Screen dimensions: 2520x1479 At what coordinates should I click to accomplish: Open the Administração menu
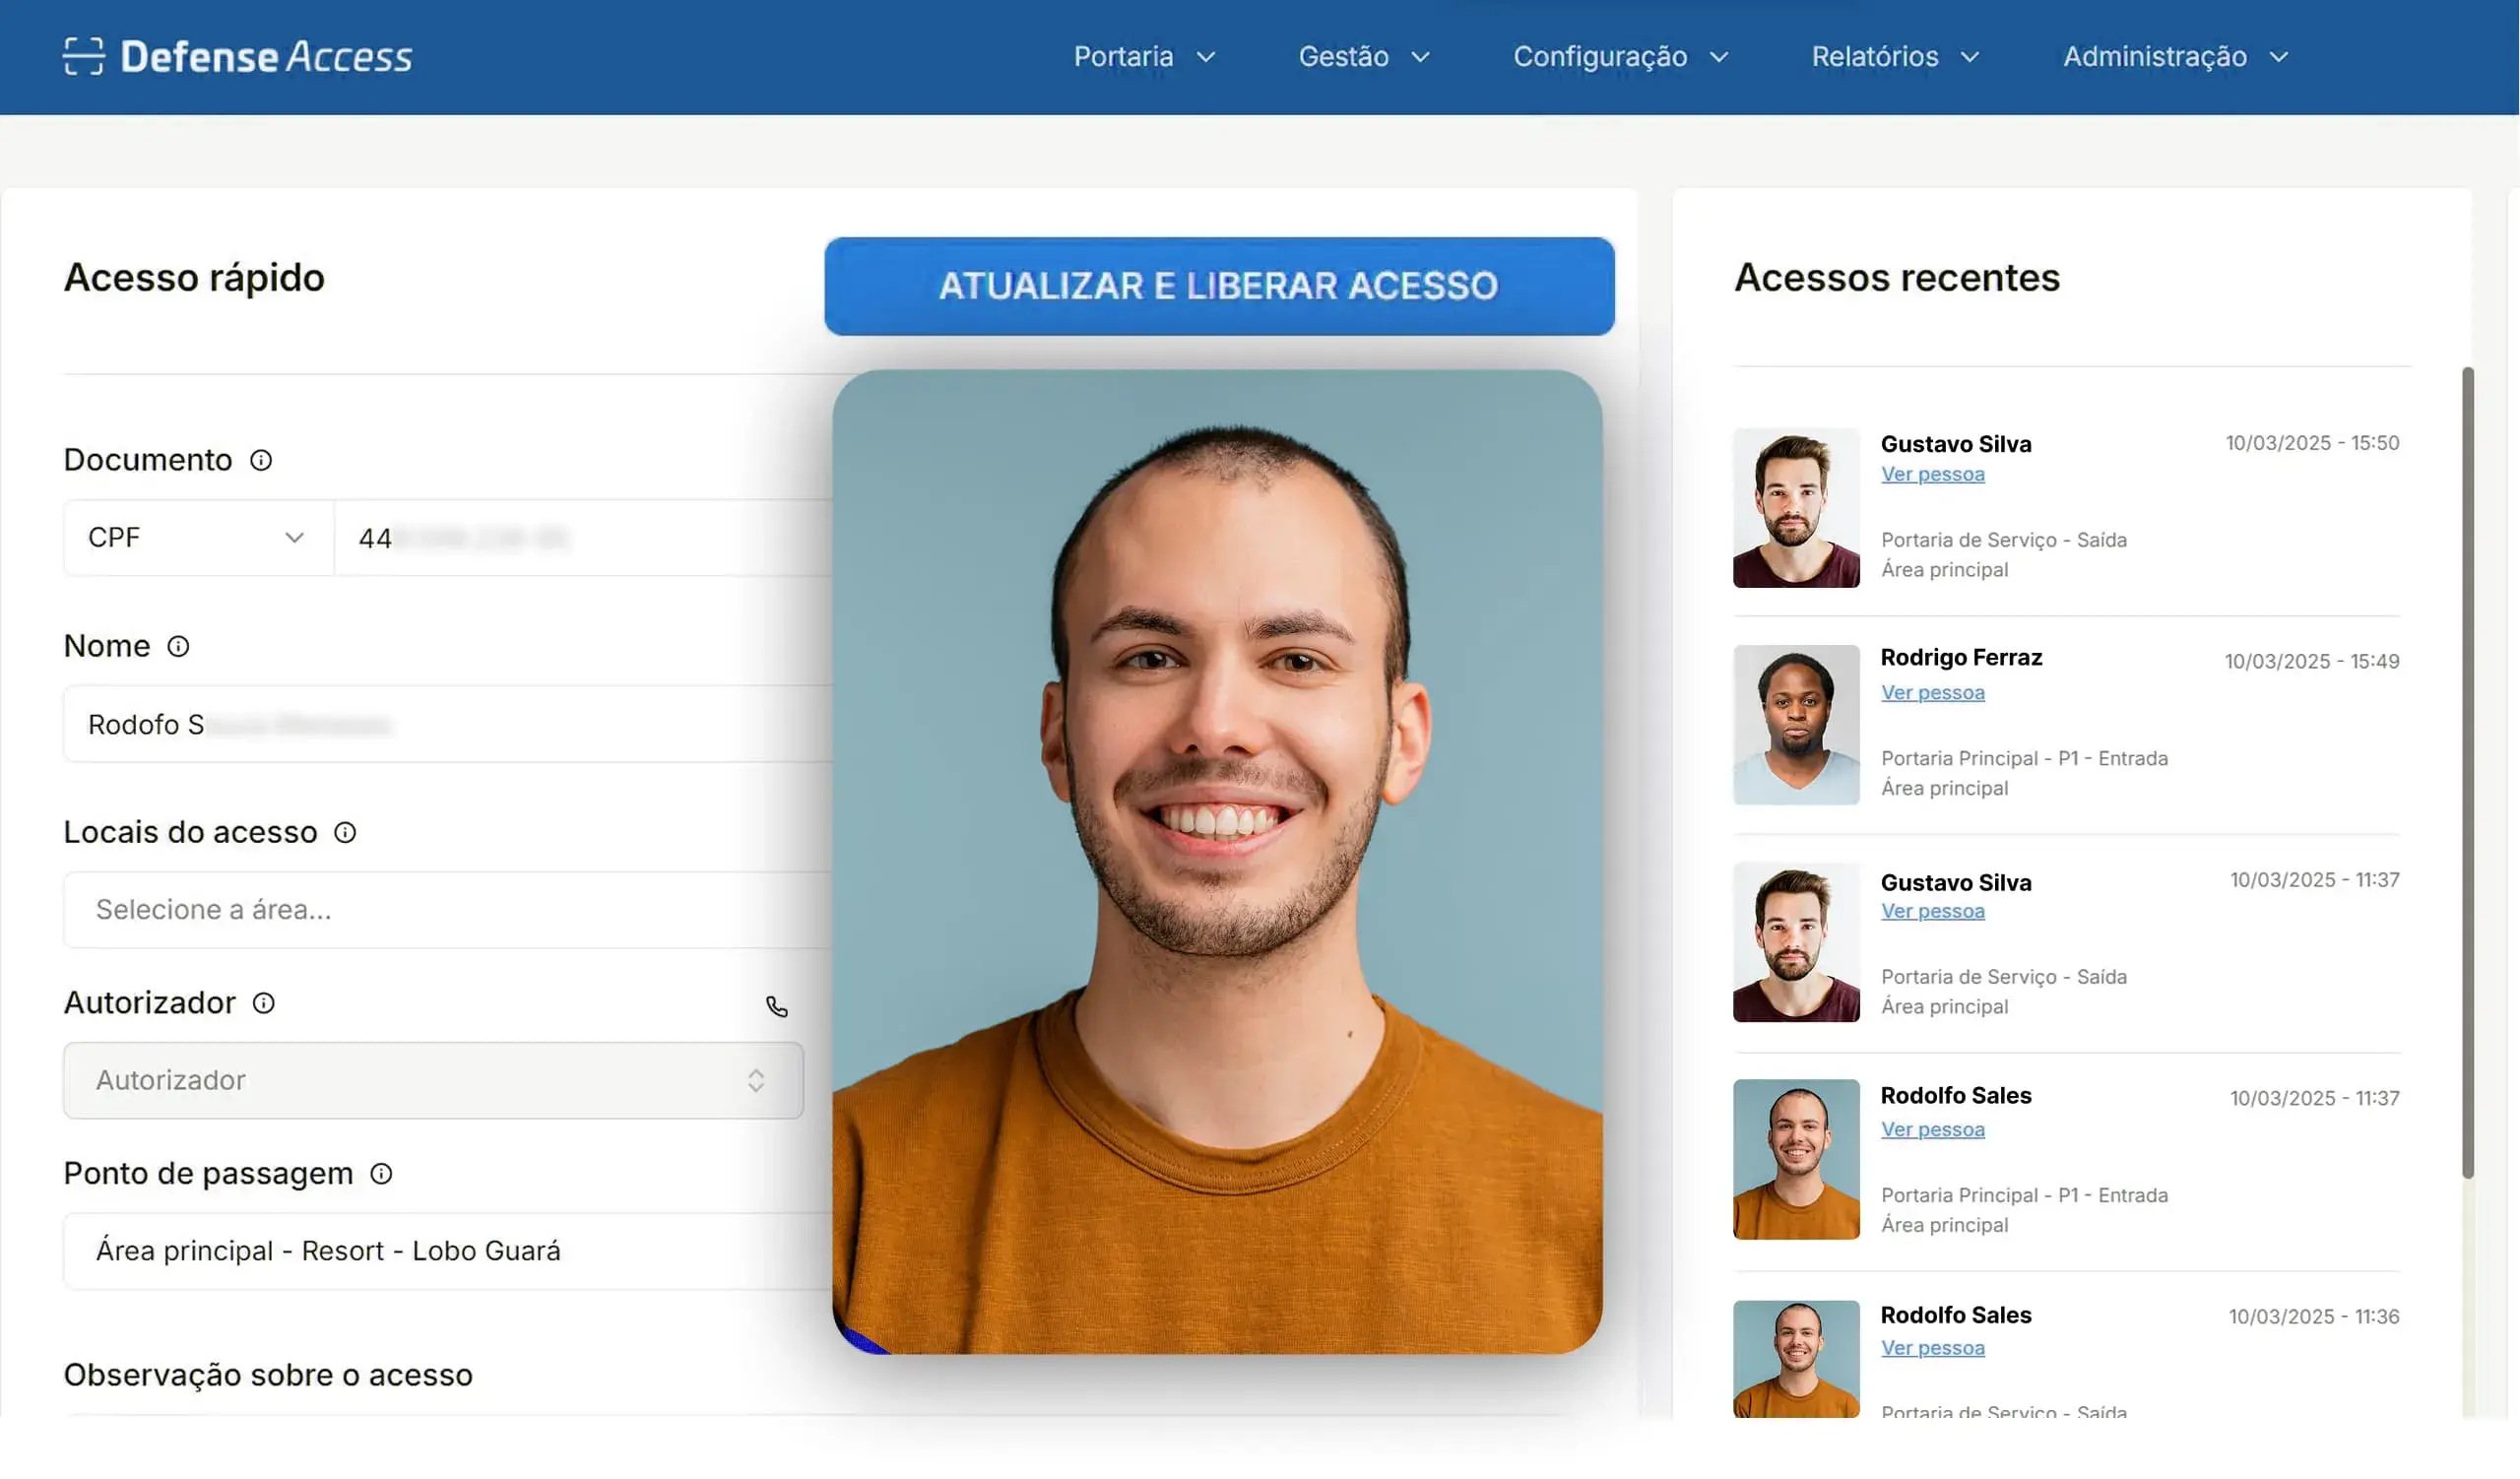coord(2175,57)
